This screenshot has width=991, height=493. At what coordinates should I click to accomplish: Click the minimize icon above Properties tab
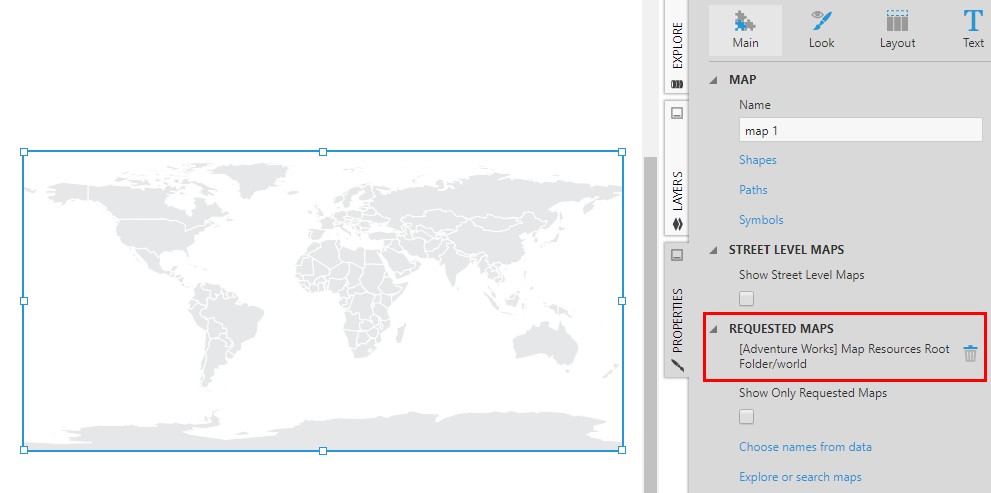(x=676, y=255)
